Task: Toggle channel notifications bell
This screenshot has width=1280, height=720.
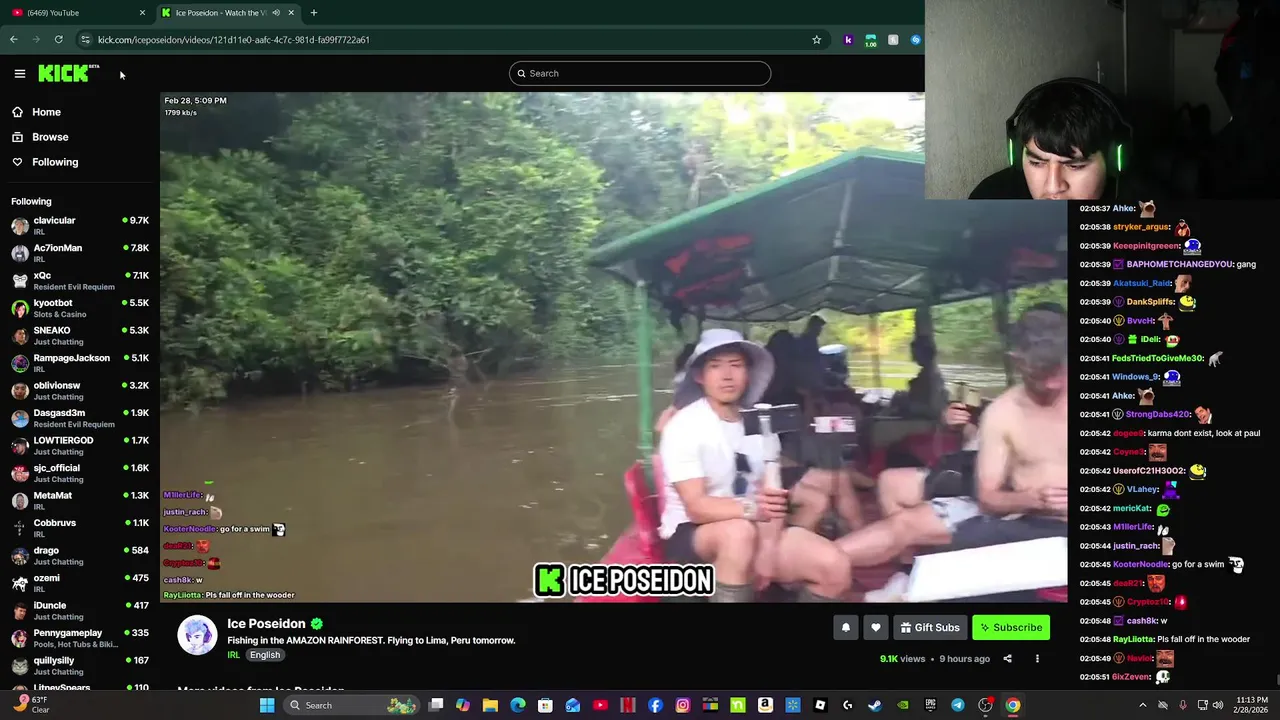Action: [846, 628]
